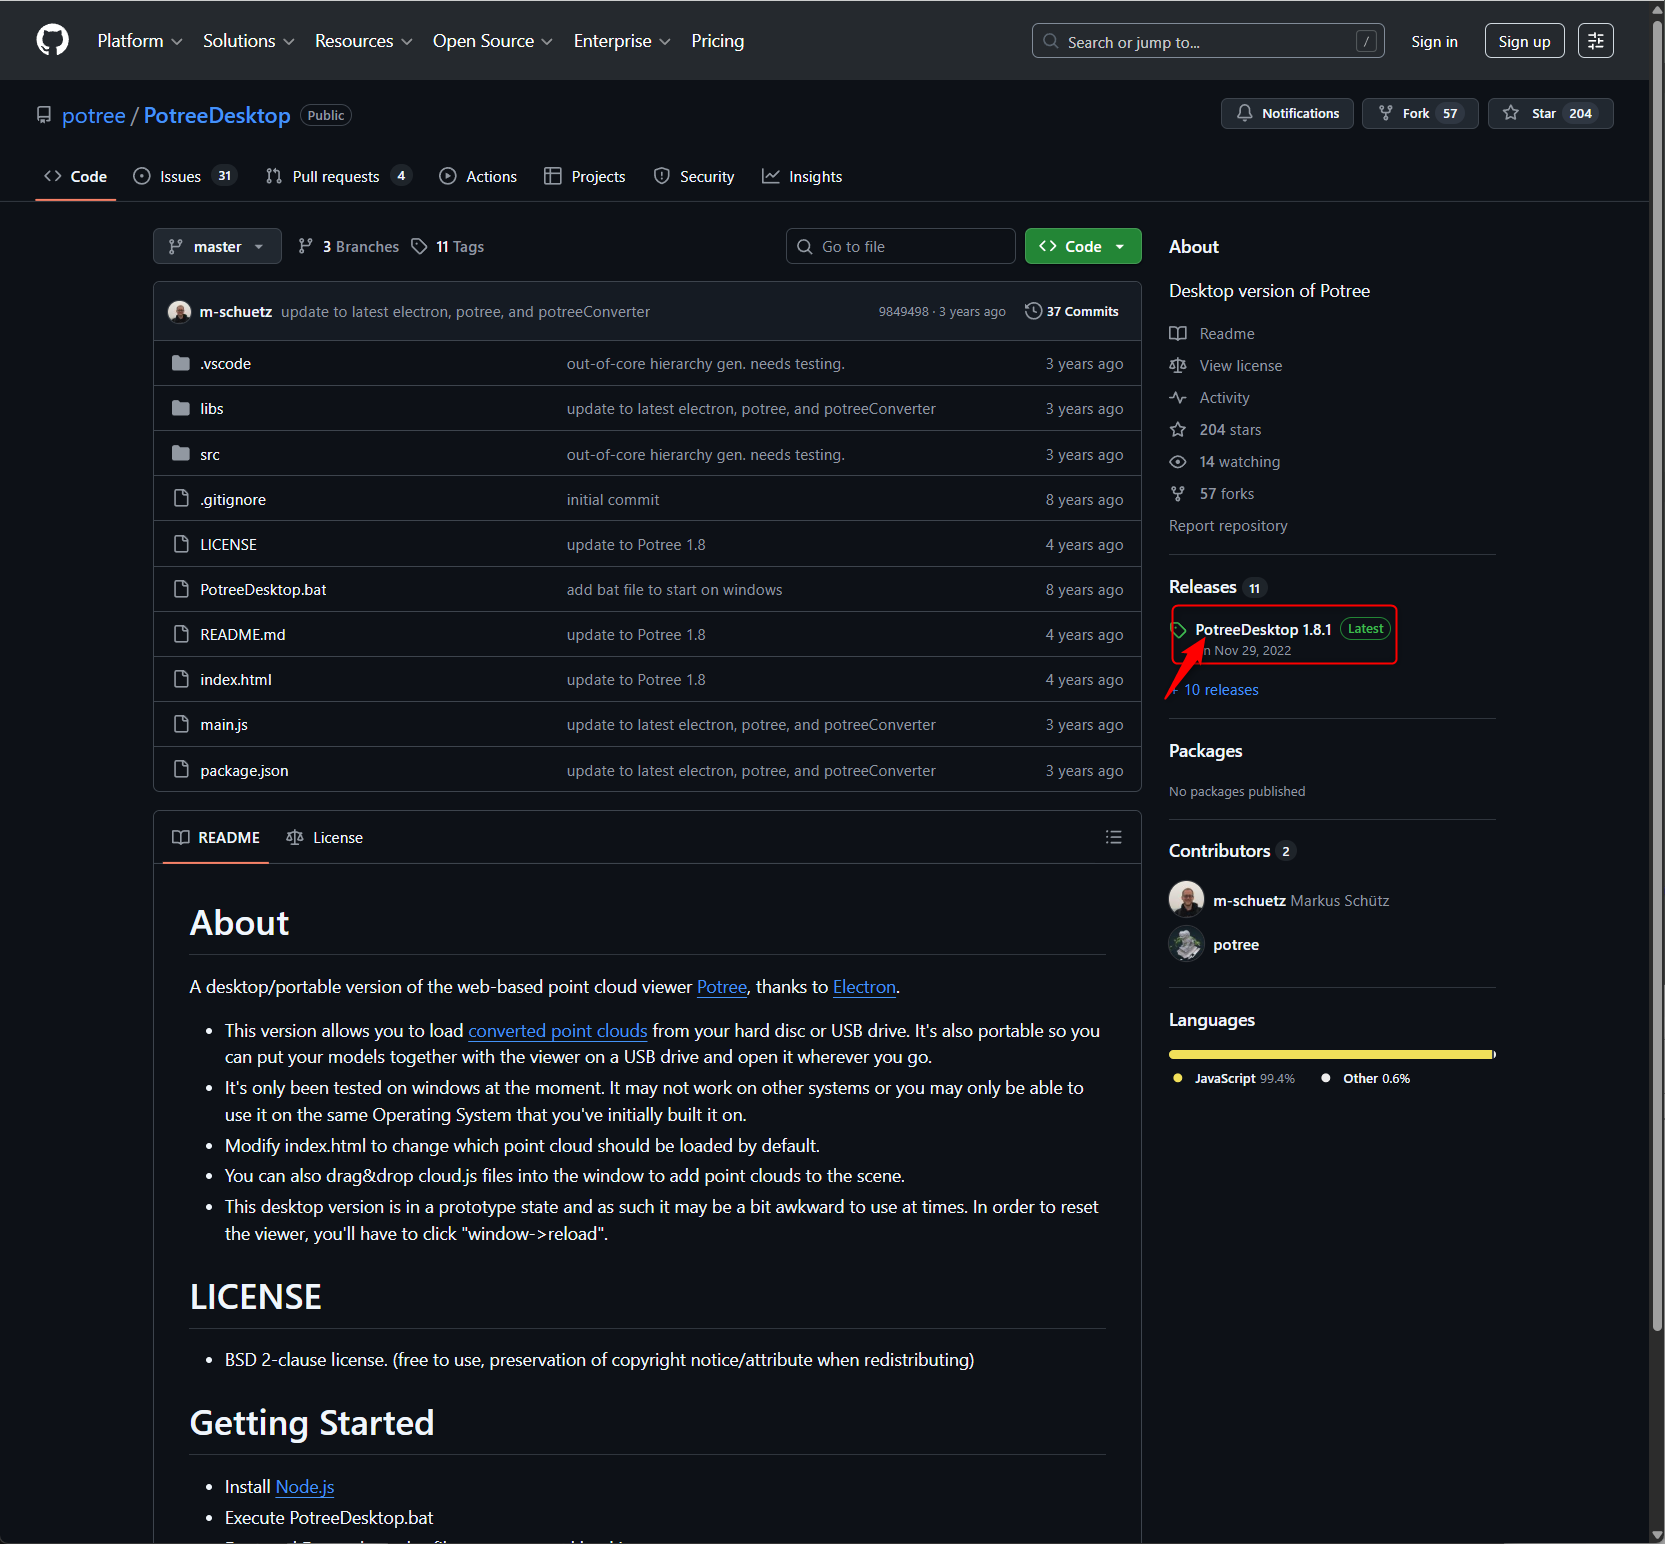Screen dimensions: 1665x1544
Task: Open the accessibility settings icon button
Action: pyautogui.click(x=1595, y=41)
